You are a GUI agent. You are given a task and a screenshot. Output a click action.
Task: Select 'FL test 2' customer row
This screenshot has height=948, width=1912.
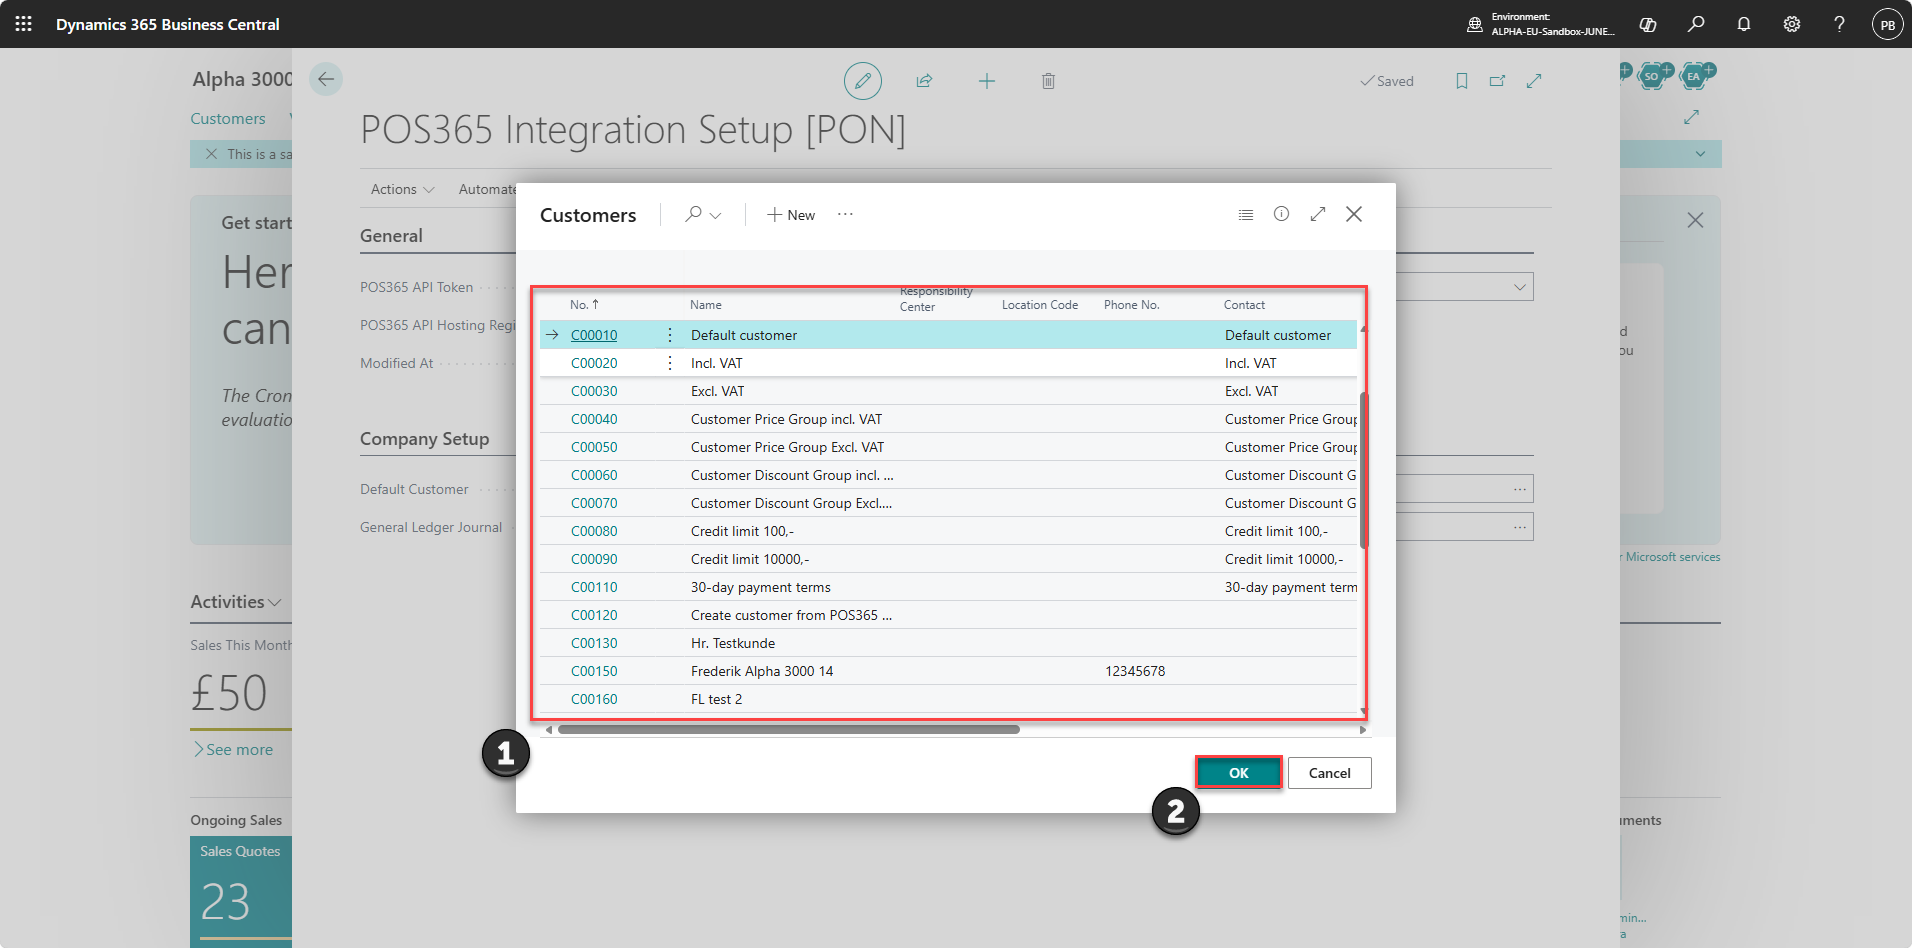click(x=717, y=699)
